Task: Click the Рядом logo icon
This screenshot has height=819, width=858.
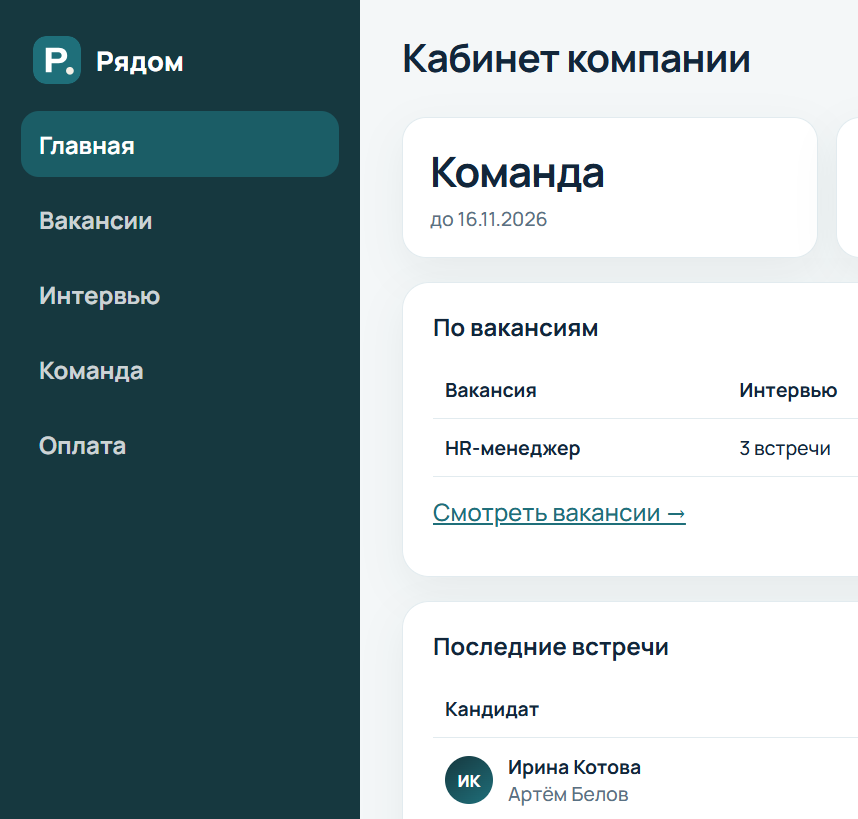Action: pyautogui.click(x=57, y=60)
